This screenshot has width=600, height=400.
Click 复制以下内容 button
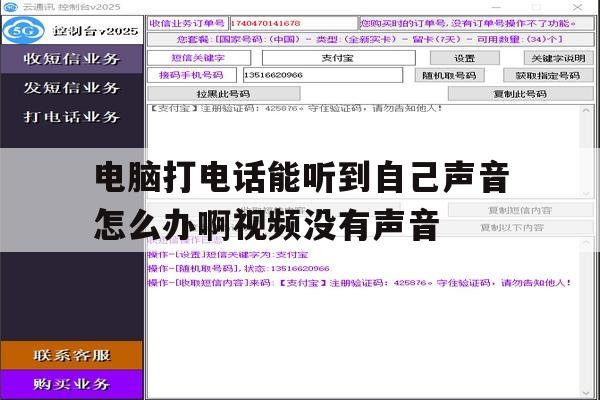pyautogui.click(x=512, y=228)
